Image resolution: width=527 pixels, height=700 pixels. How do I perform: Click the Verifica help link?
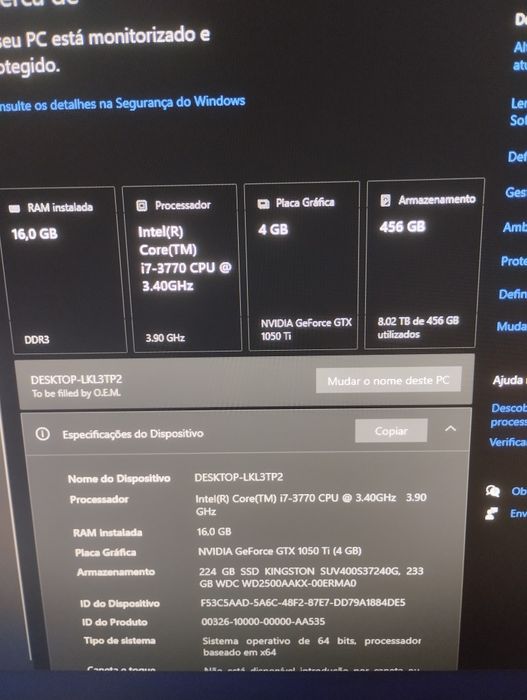tap(508, 442)
